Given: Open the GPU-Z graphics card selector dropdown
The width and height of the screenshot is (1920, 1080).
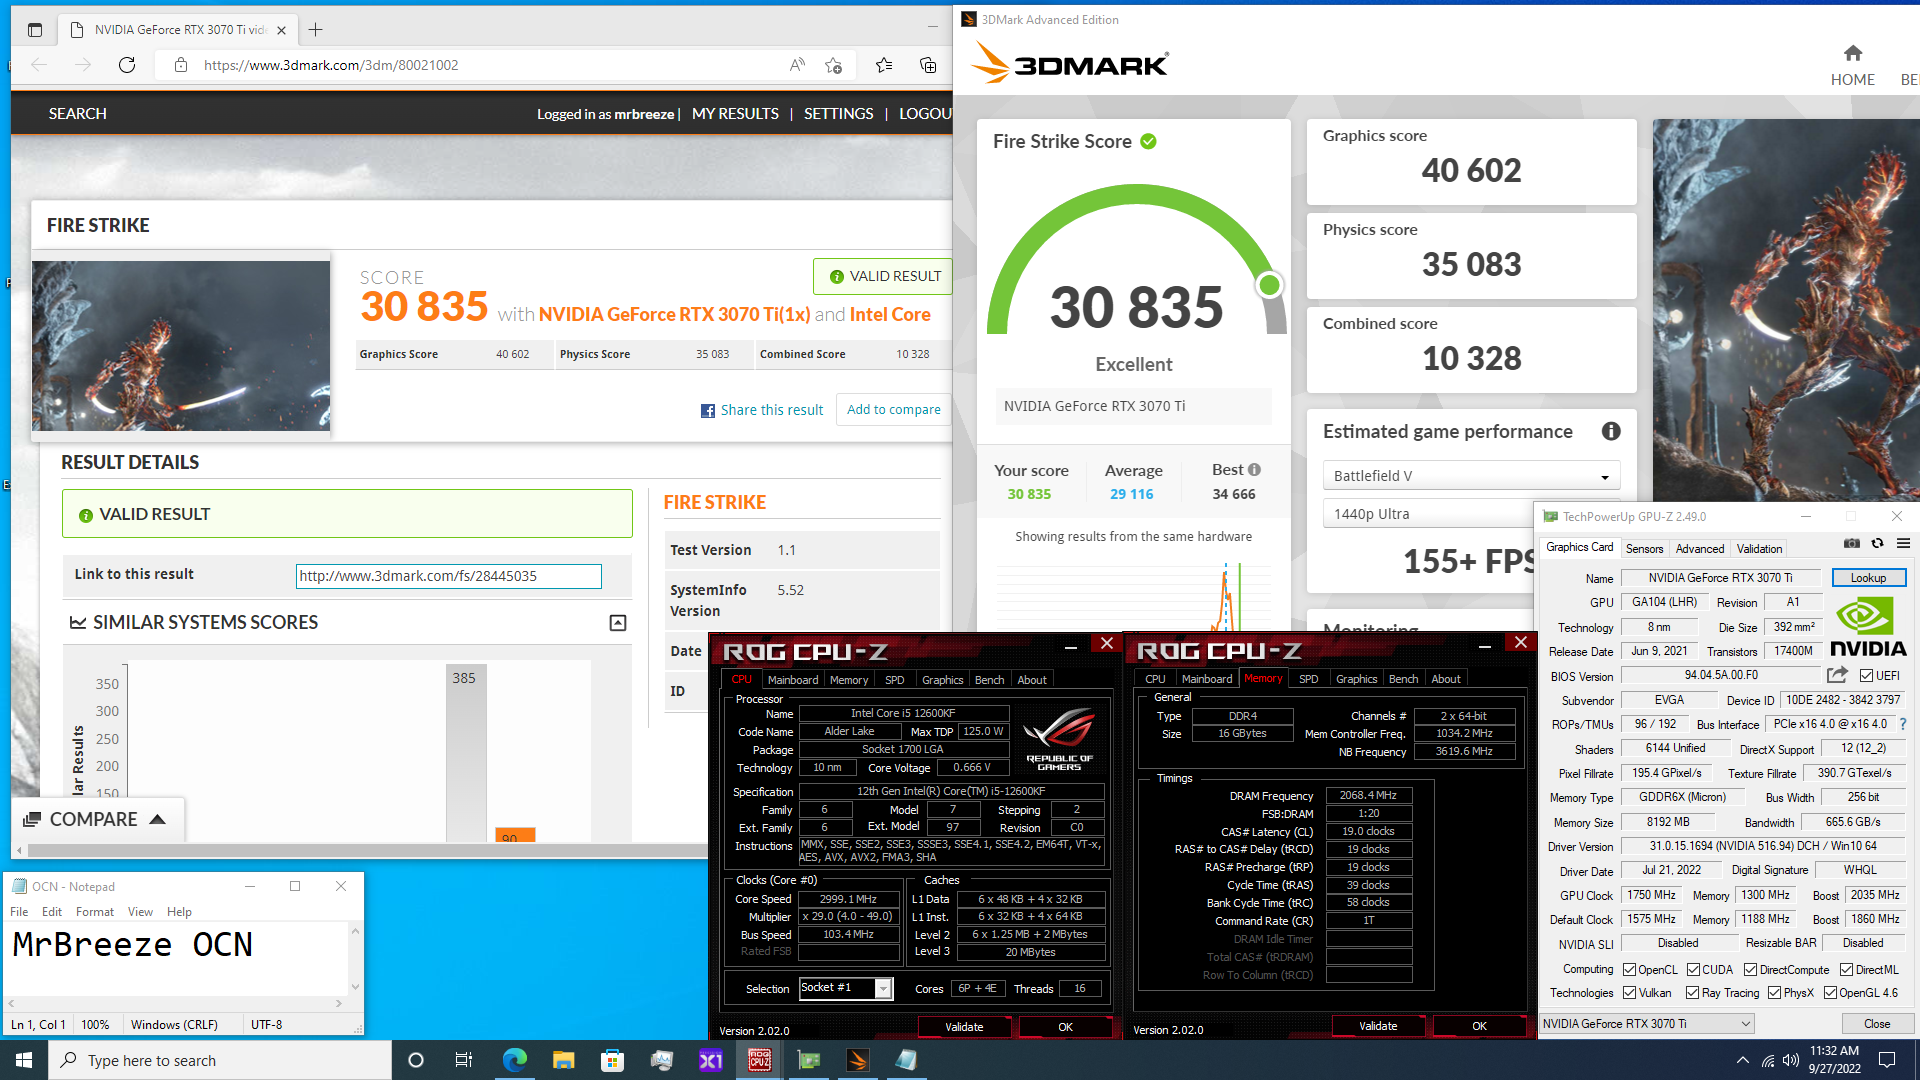Looking at the screenshot, I should pyautogui.click(x=1647, y=1024).
